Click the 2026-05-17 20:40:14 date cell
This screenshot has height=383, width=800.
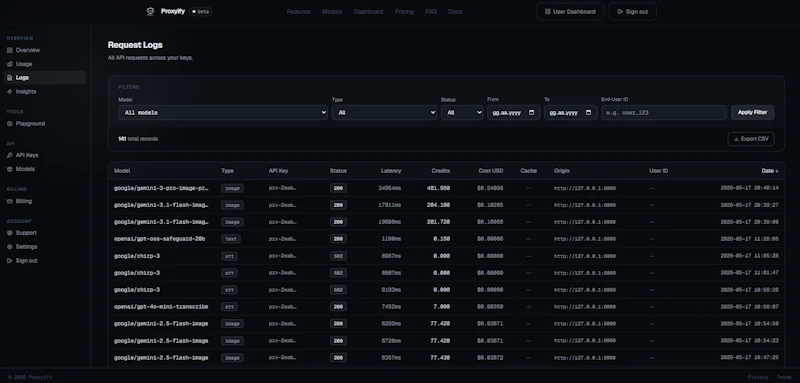coord(749,188)
